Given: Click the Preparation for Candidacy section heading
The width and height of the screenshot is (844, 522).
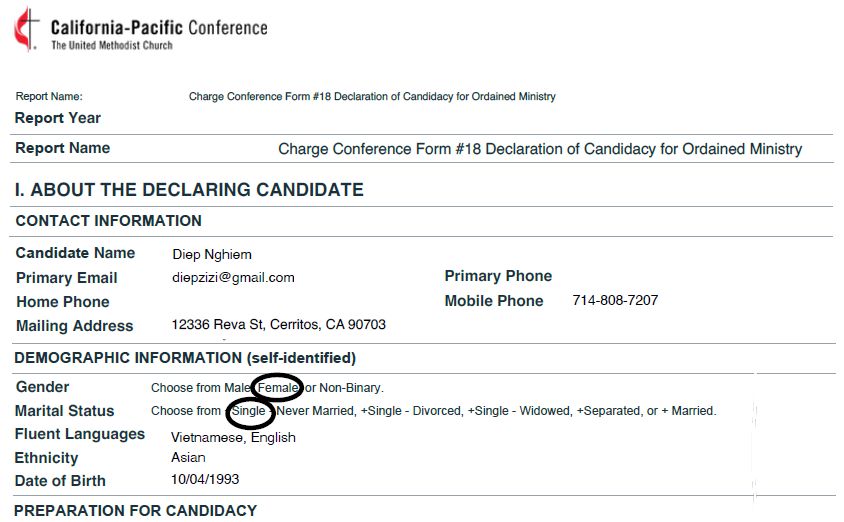Looking at the screenshot, I should coord(136,510).
